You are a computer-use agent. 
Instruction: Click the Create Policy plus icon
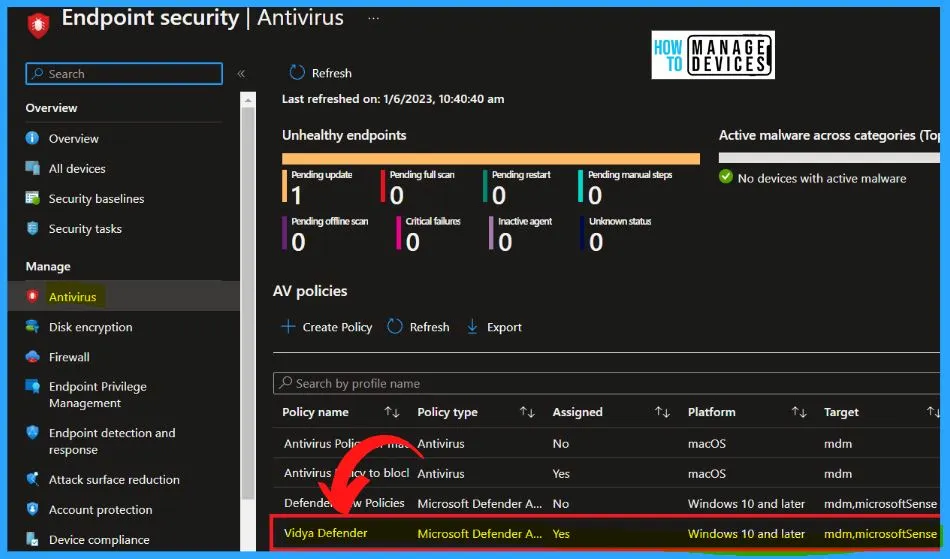(x=288, y=326)
